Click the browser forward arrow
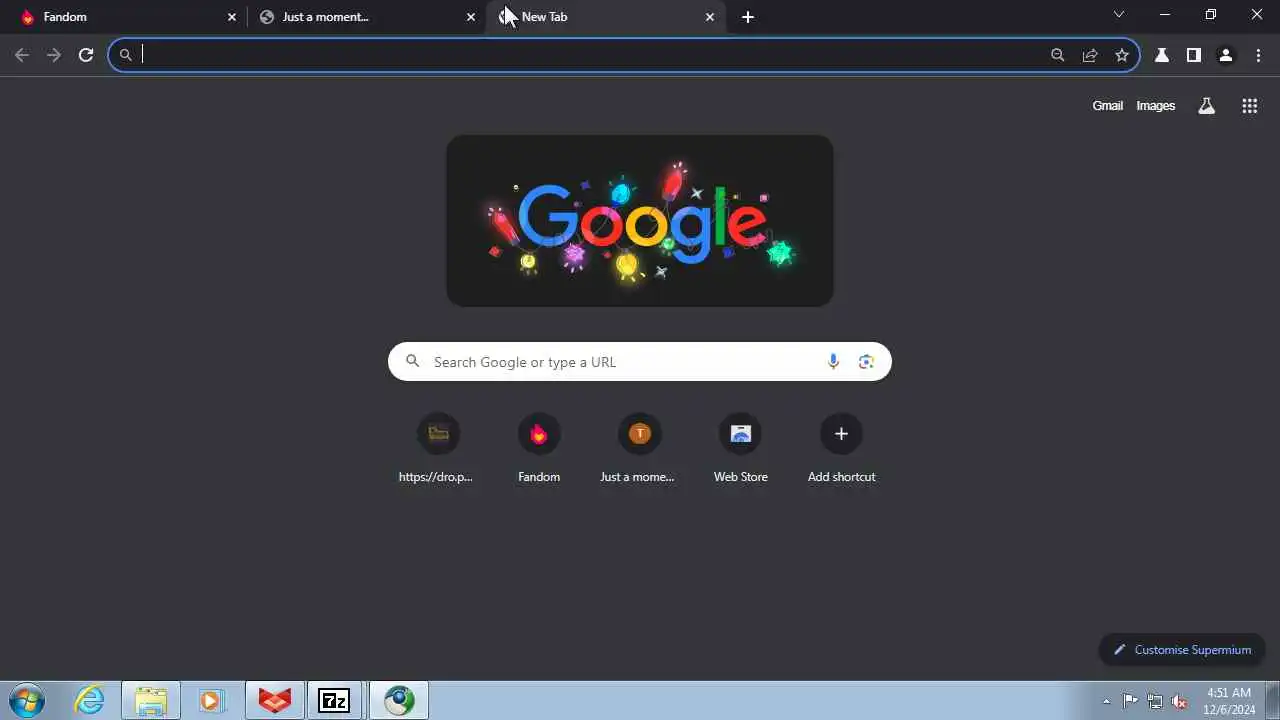The image size is (1280, 720). 54,55
